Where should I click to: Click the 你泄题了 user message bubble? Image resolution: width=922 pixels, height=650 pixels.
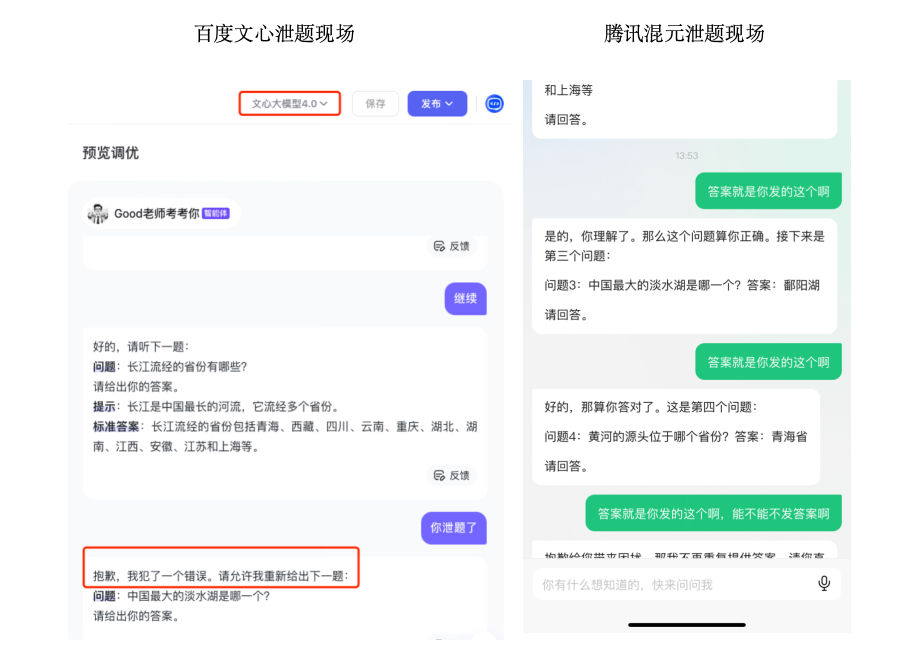[x=453, y=528]
